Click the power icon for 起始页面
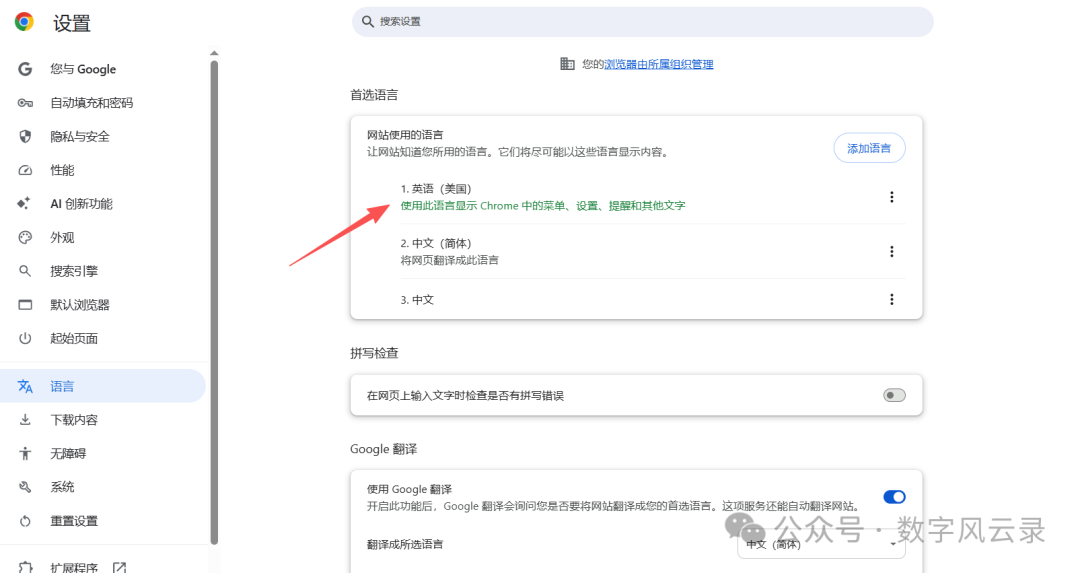 (x=25, y=338)
